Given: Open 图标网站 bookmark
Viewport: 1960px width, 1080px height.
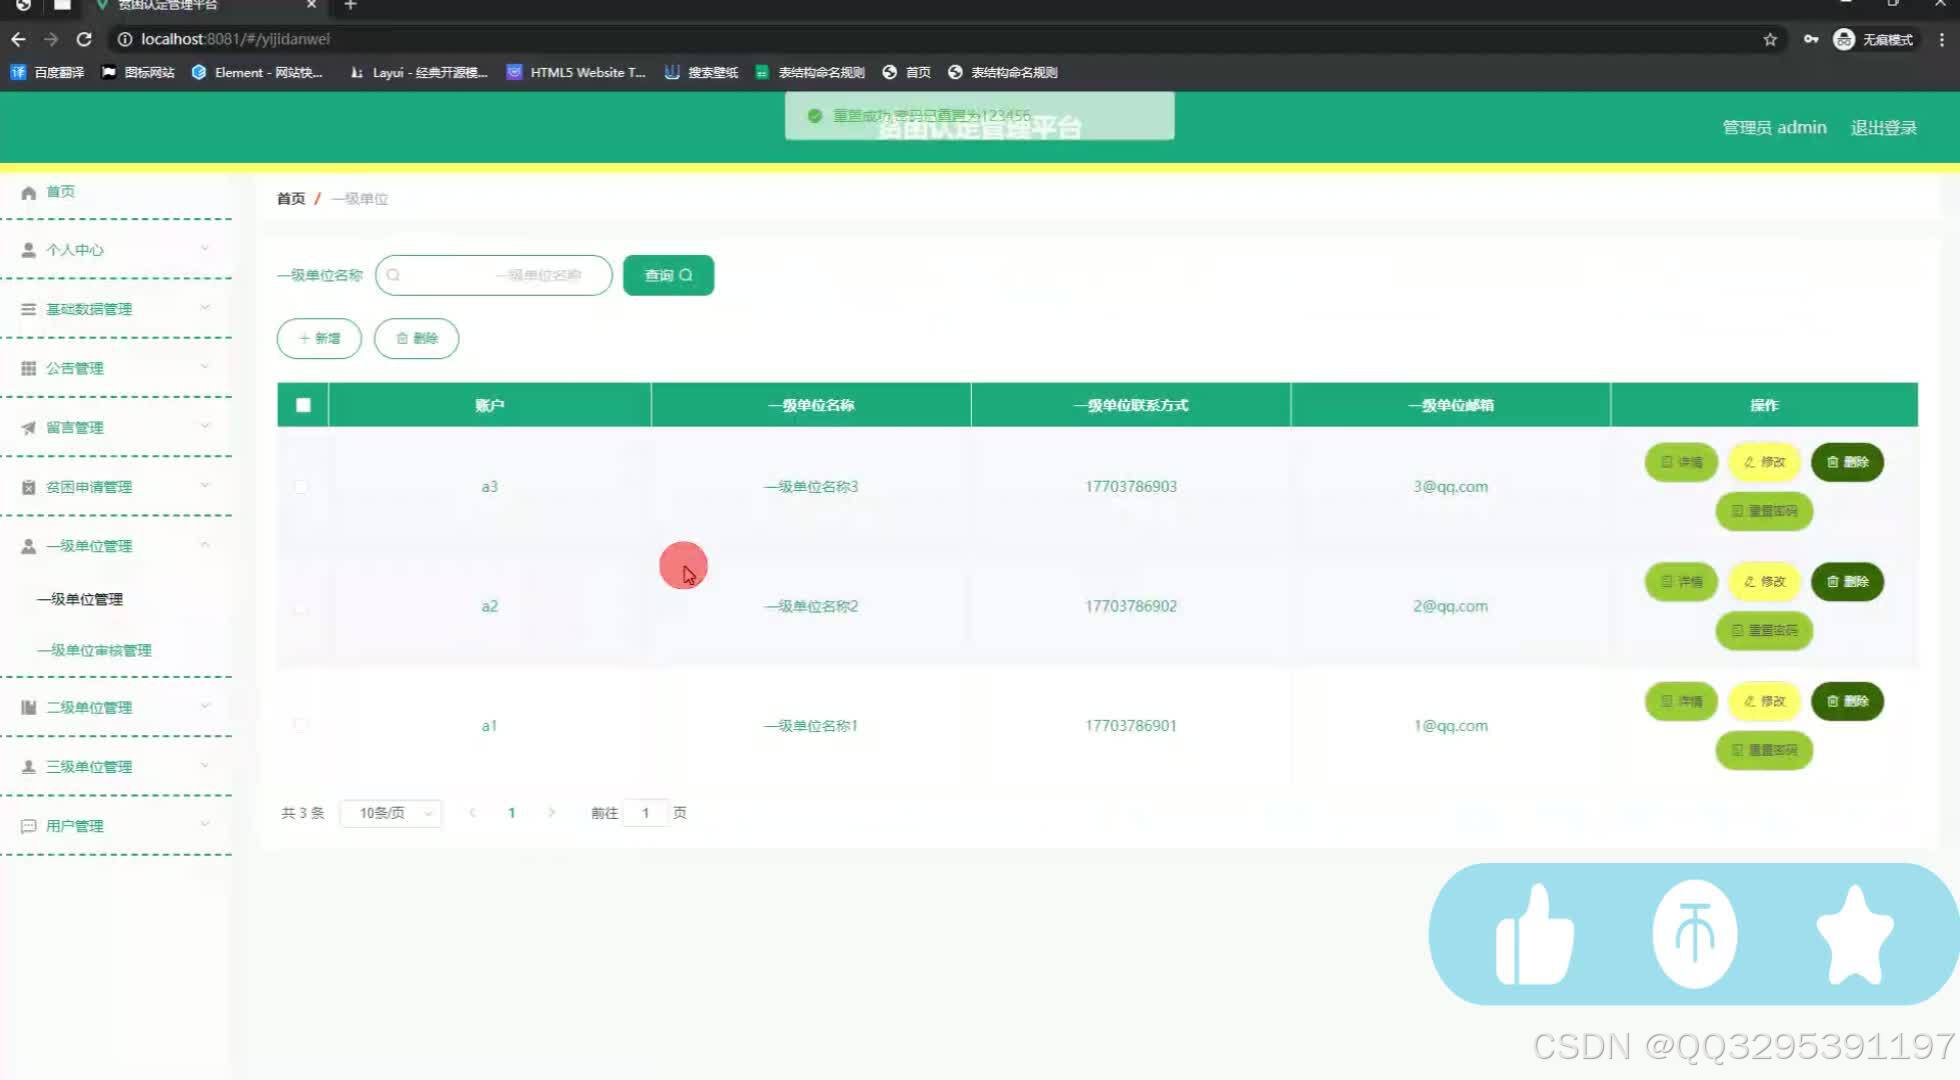Looking at the screenshot, I should pyautogui.click(x=138, y=72).
